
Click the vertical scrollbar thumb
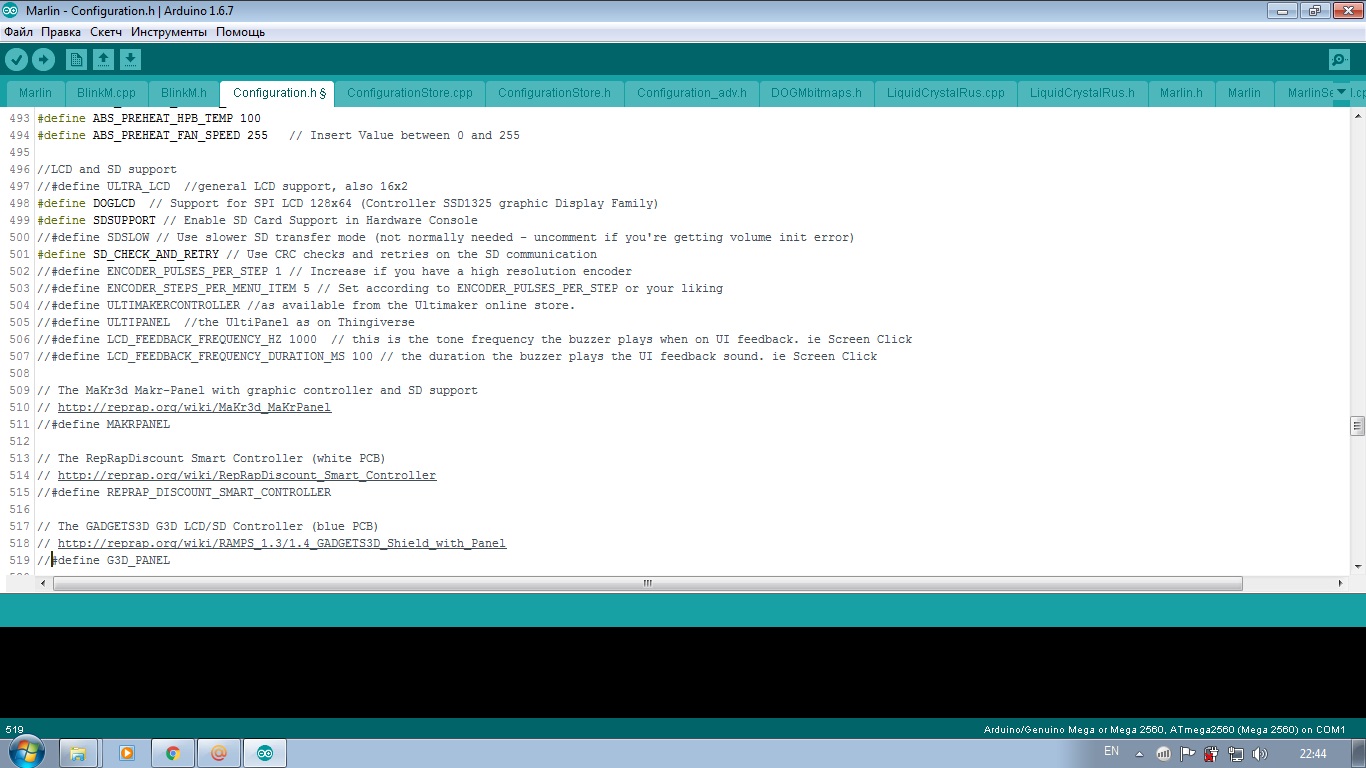coord(1357,426)
